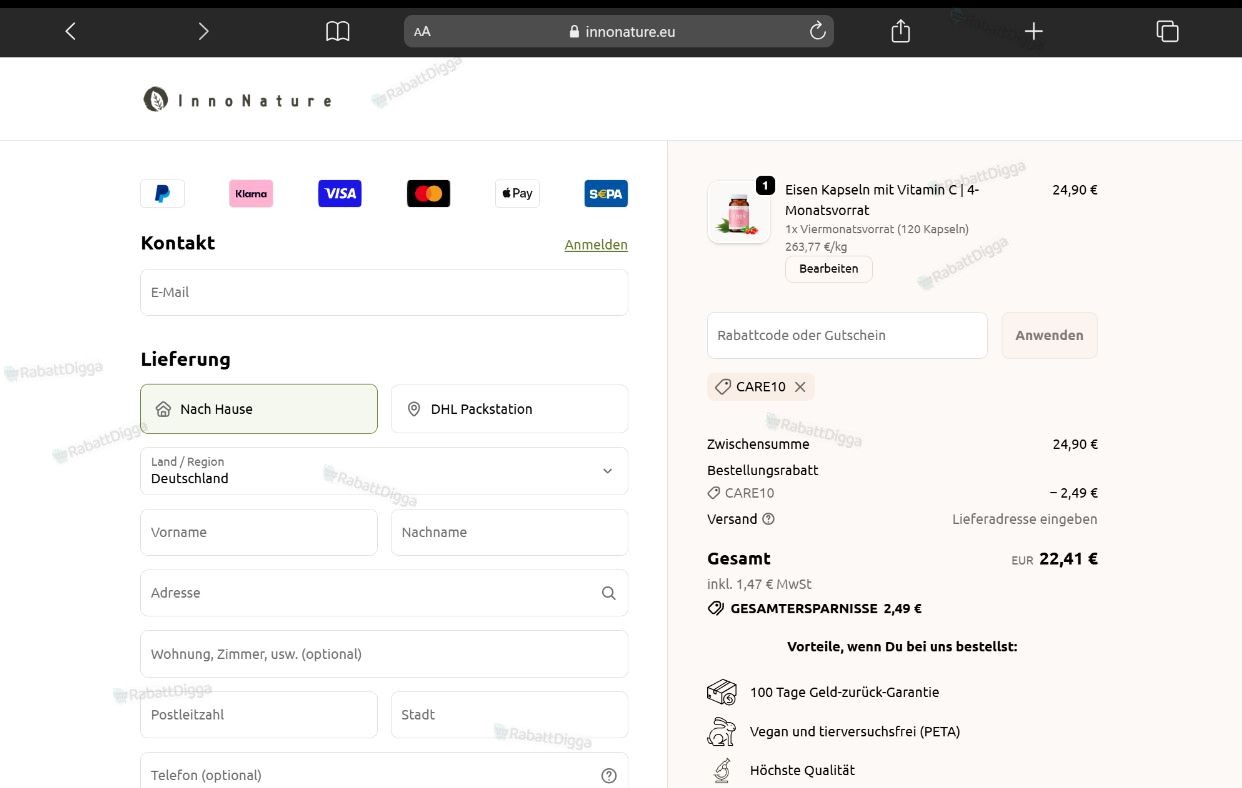This screenshot has height=788, width=1242.
Task: Tap the AA reader text-size control
Action: [x=422, y=31]
